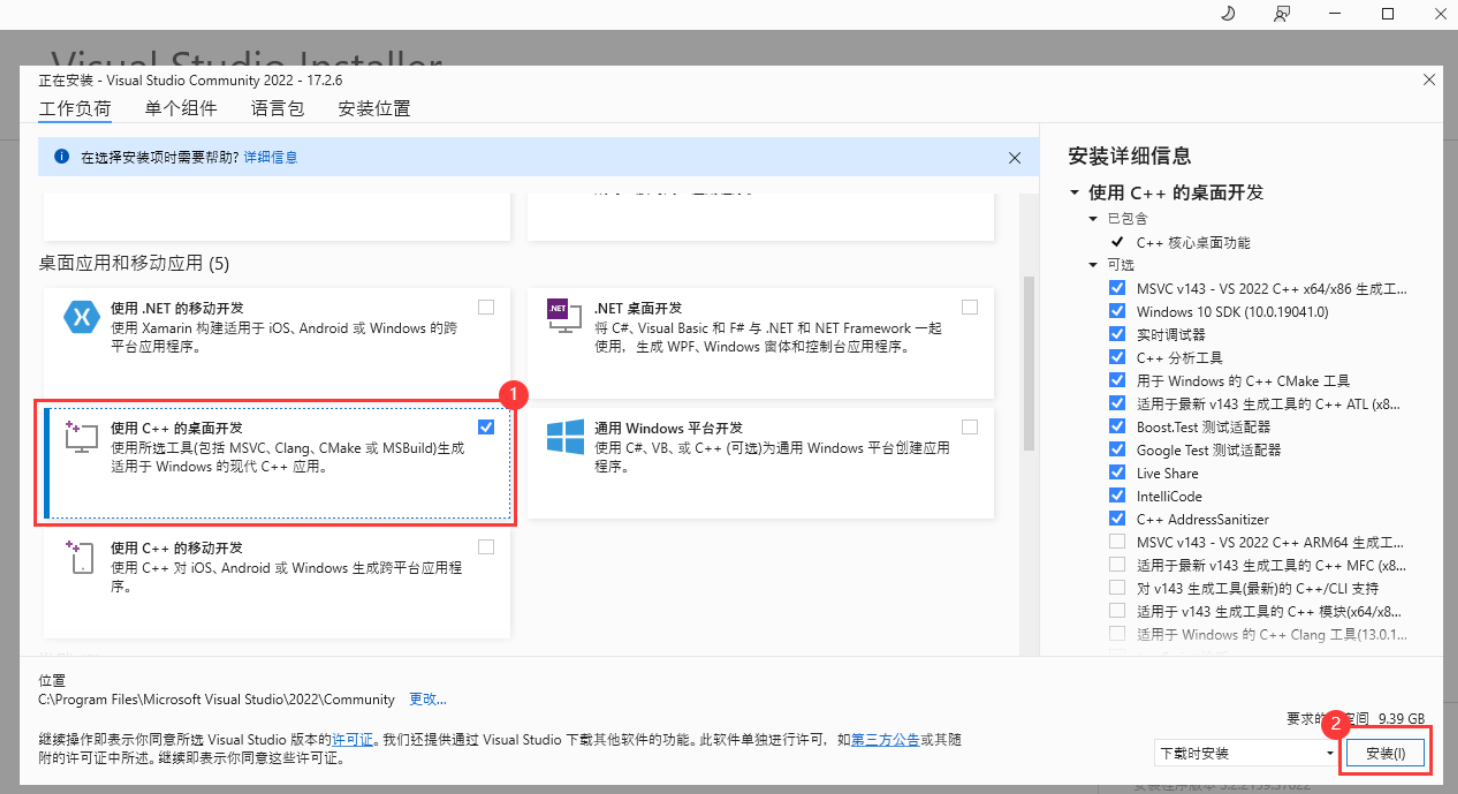This screenshot has height=794, width=1458.
Task: Switch to 语言包 tab
Action: tap(277, 109)
